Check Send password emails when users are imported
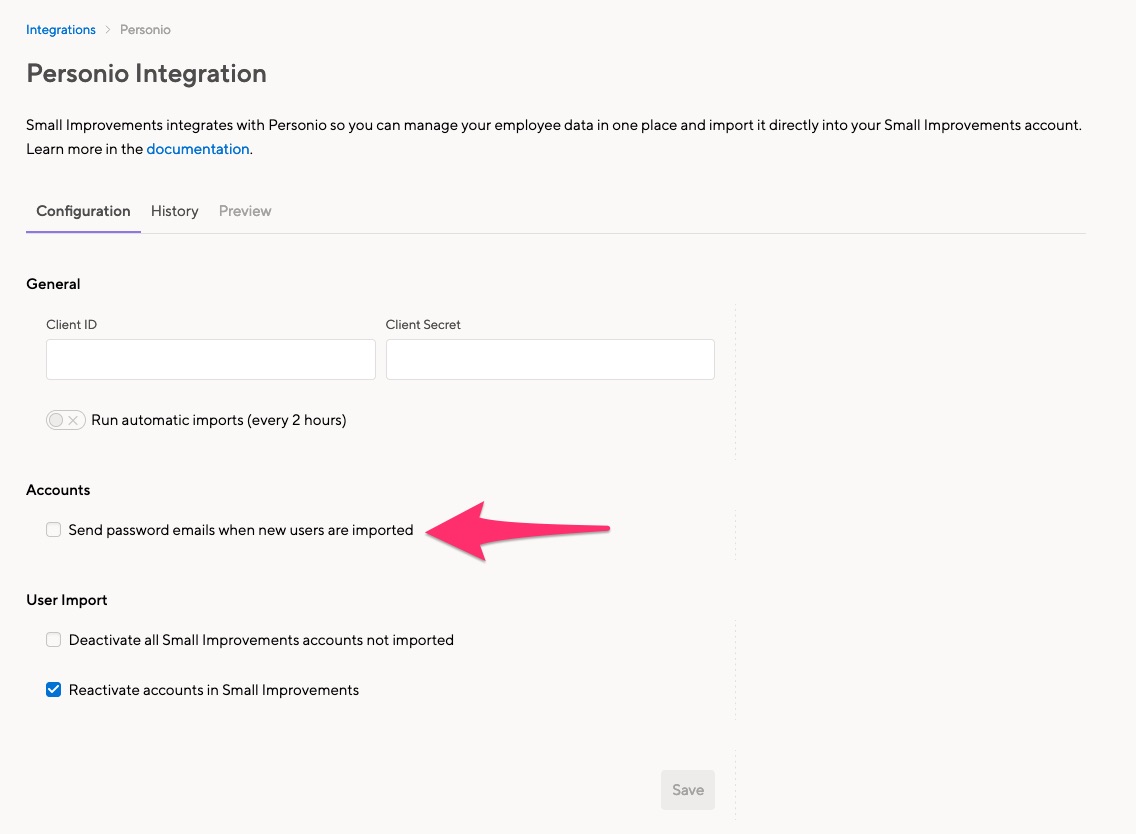The height and width of the screenshot is (834, 1136). [53, 529]
